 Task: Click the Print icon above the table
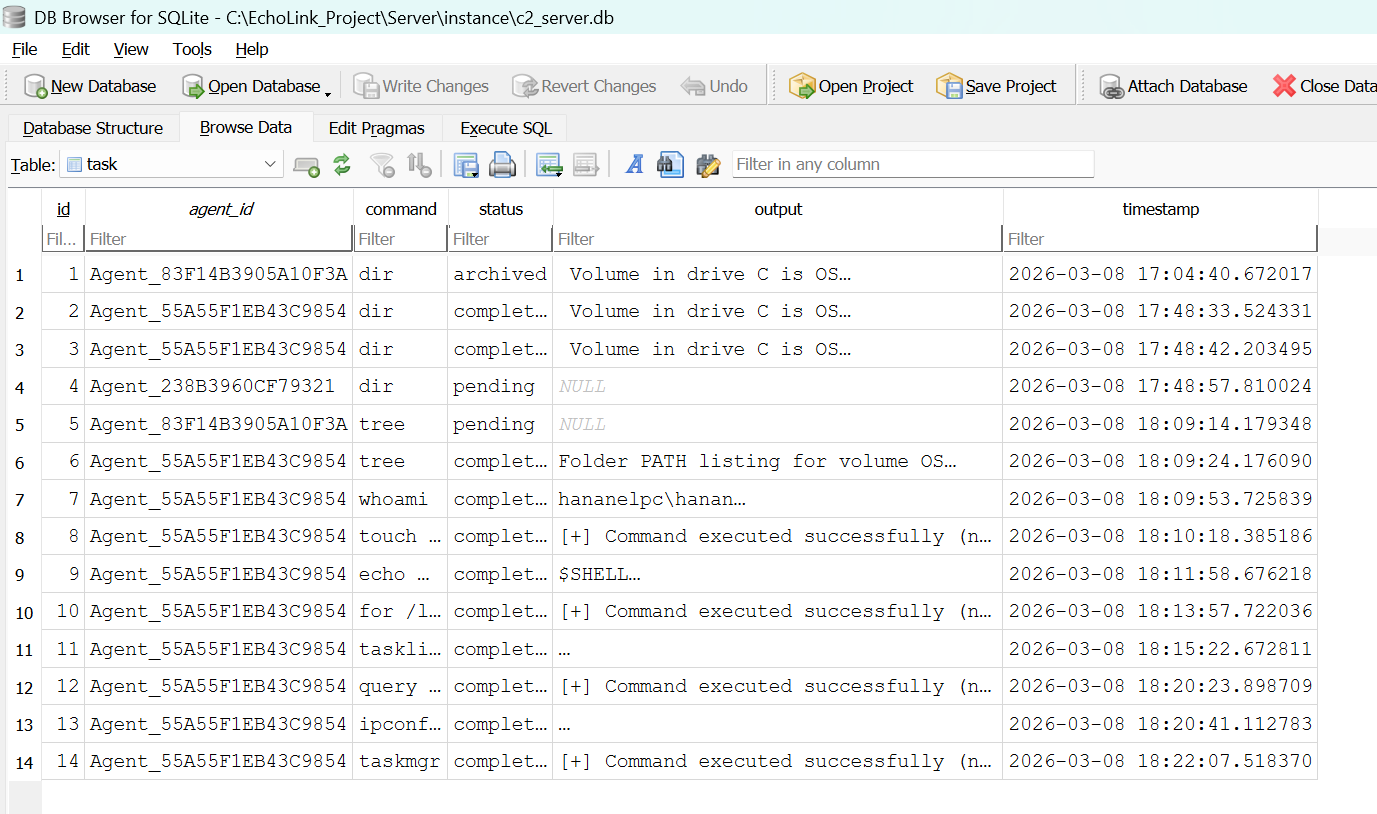502,164
